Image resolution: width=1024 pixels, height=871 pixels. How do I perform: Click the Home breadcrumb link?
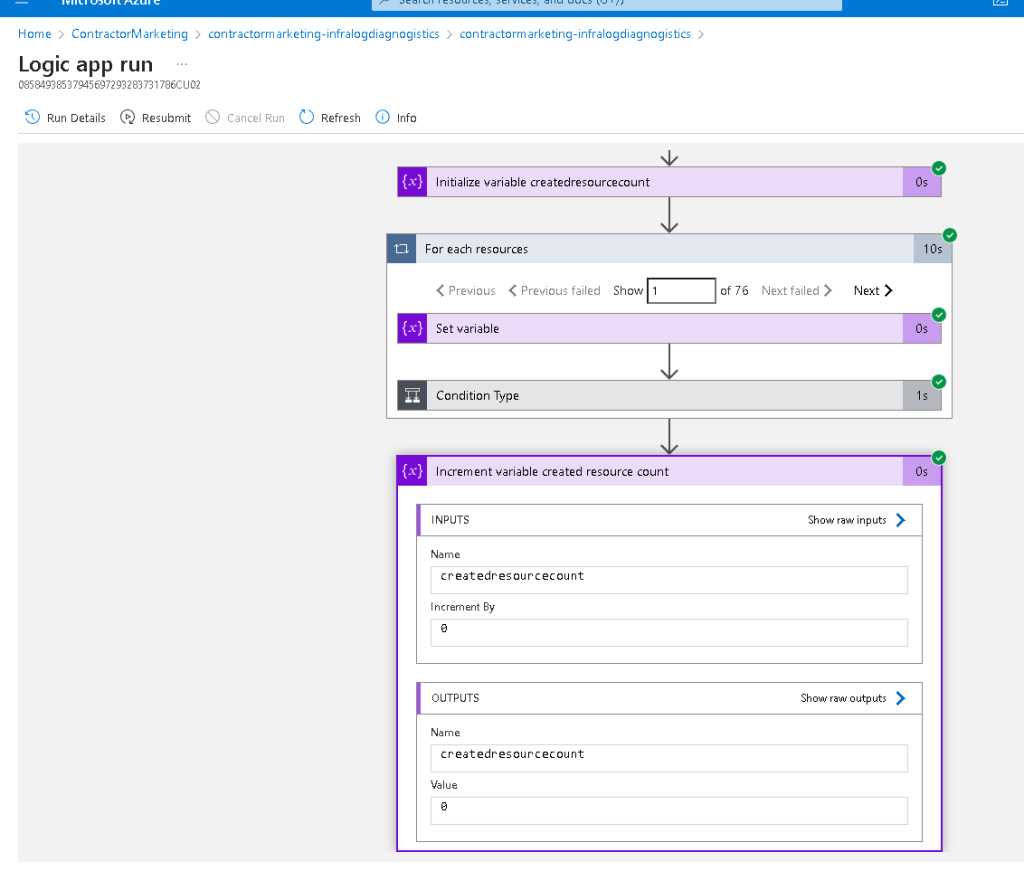click(x=35, y=34)
